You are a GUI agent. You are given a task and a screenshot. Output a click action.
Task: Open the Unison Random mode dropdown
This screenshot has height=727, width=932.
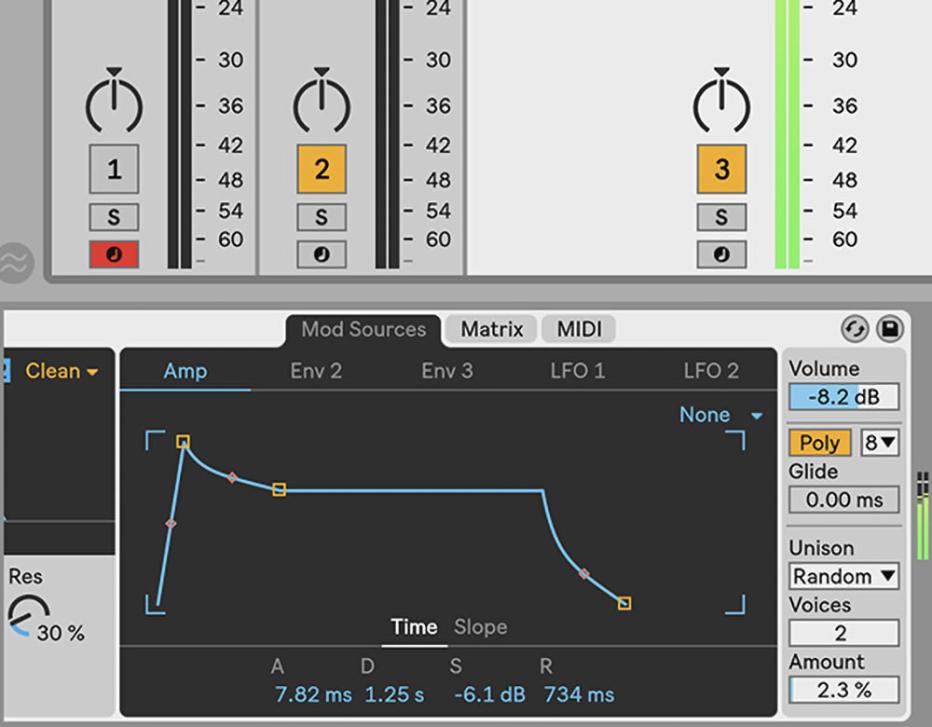(x=843, y=576)
